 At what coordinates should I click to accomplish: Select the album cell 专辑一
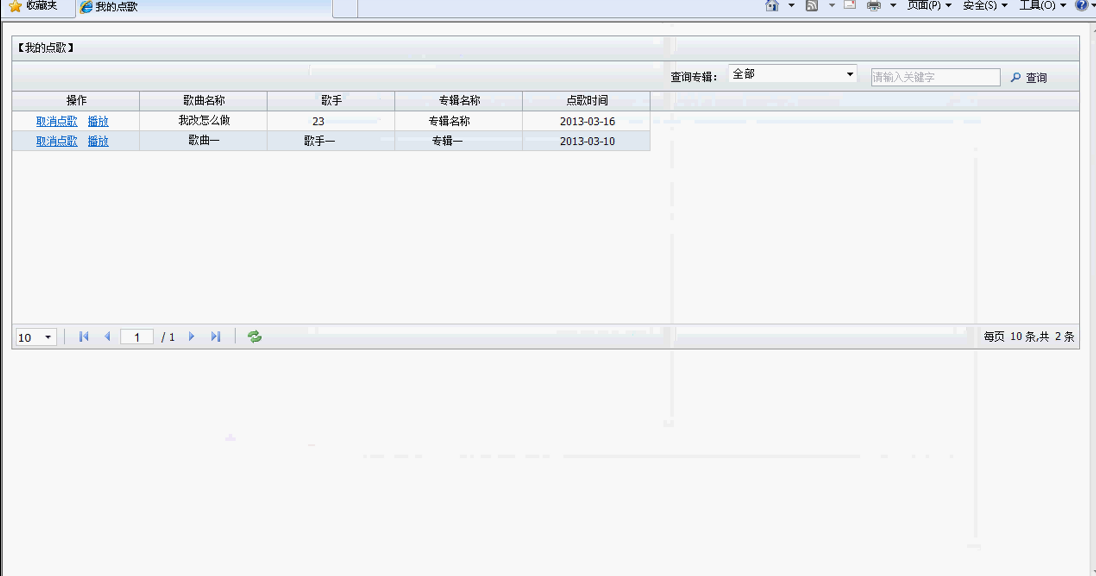pyautogui.click(x=459, y=141)
